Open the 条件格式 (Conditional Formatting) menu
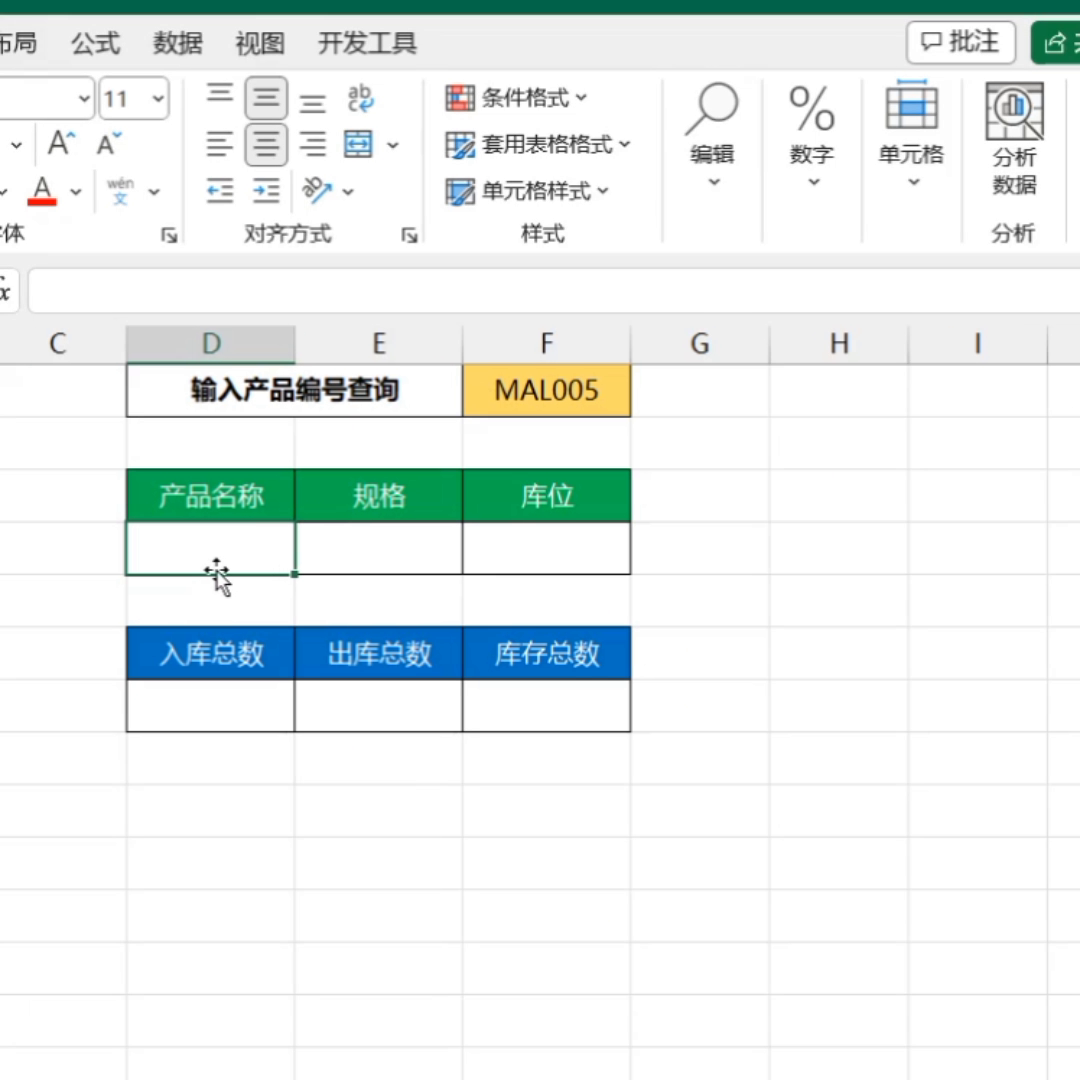Screen dimensions: 1080x1080 516,98
